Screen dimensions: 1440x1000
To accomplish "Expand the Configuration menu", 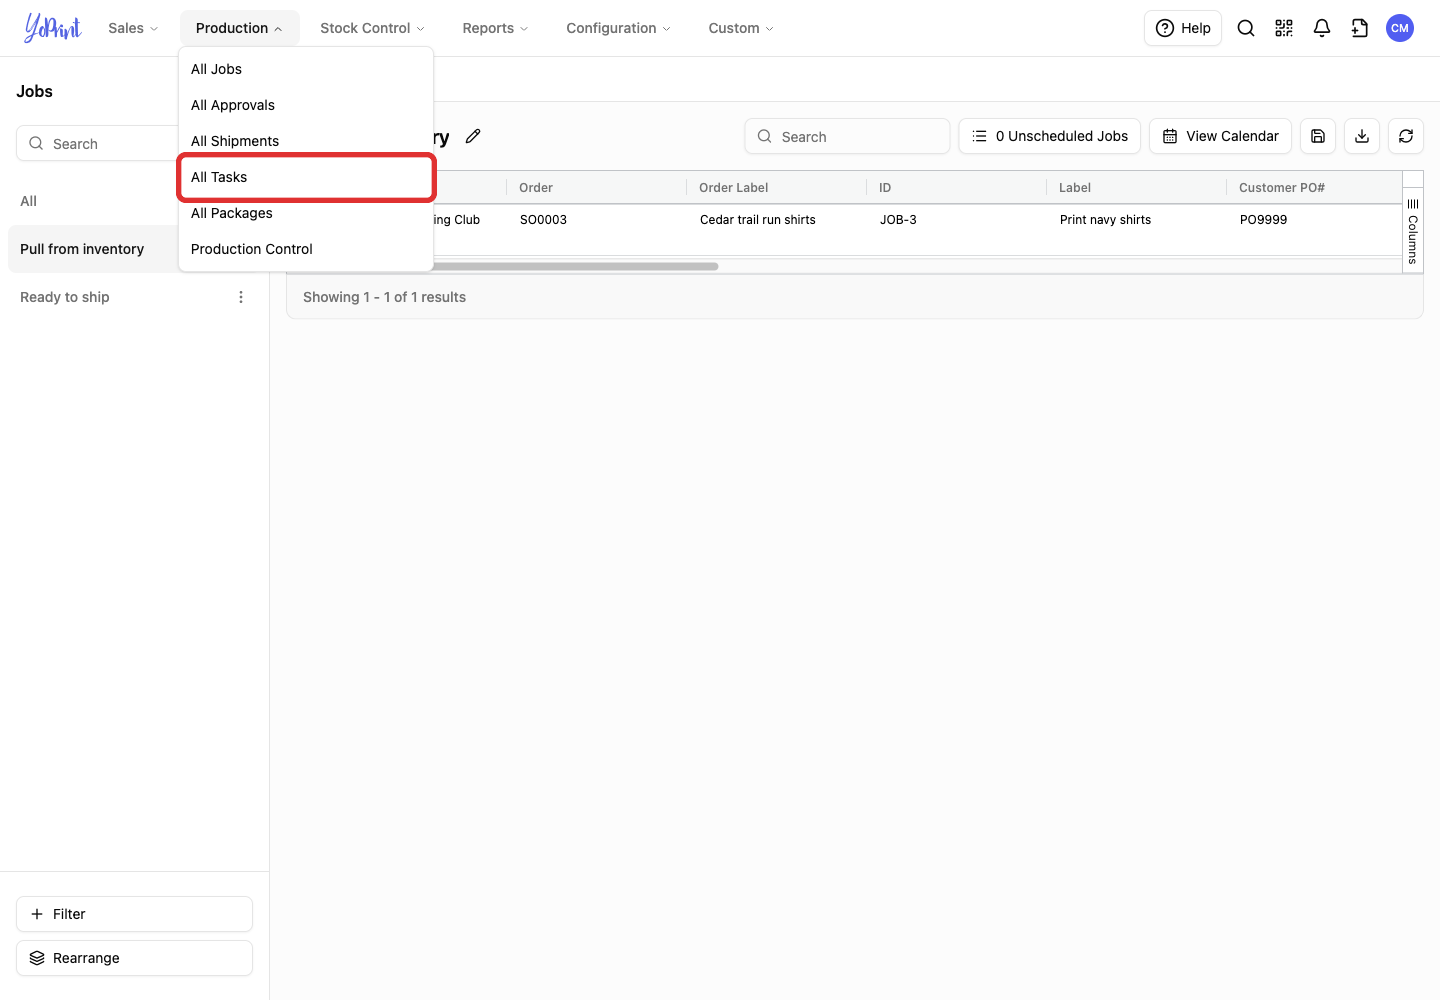I will [618, 28].
